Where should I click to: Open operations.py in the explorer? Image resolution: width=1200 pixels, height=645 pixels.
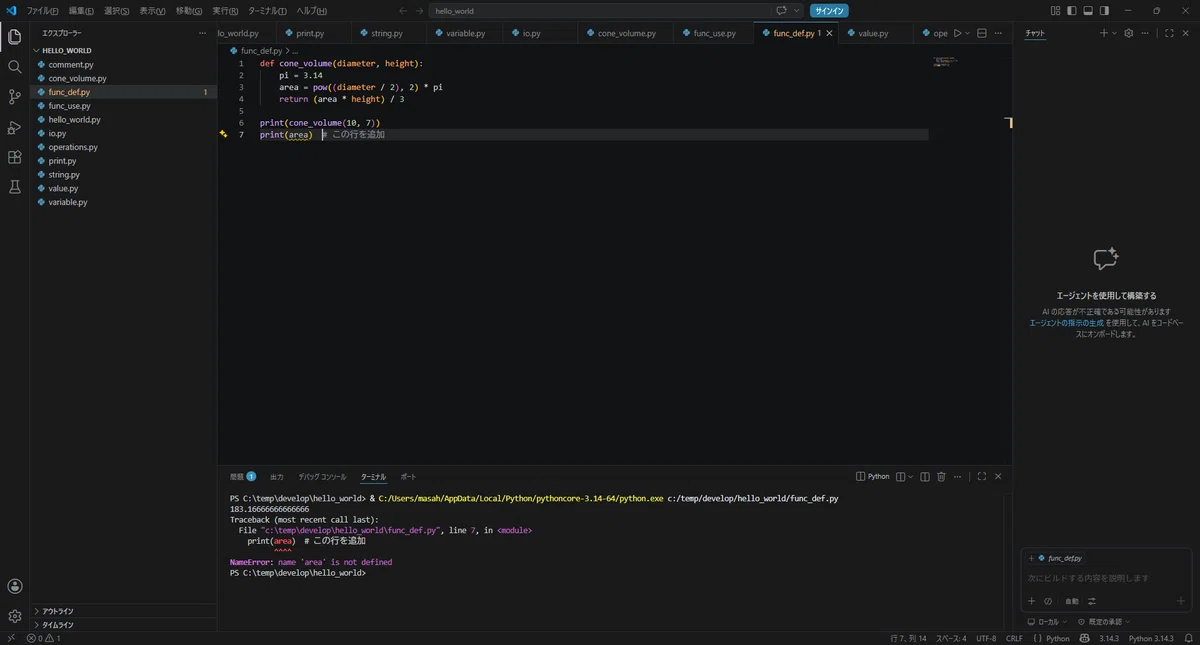click(73, 147)
